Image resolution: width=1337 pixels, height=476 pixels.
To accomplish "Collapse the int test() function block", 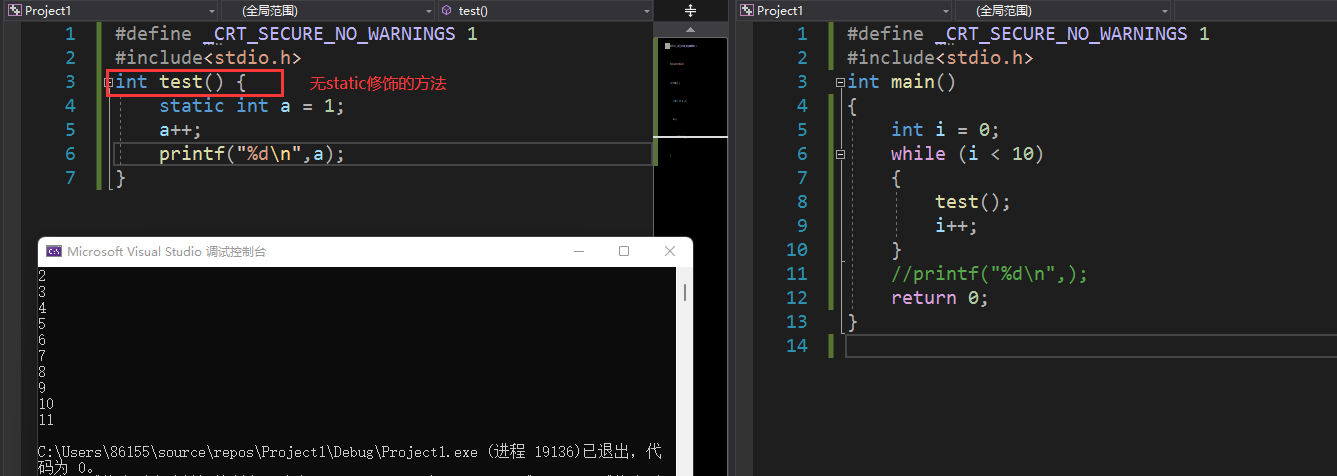I will pos(109,82).
